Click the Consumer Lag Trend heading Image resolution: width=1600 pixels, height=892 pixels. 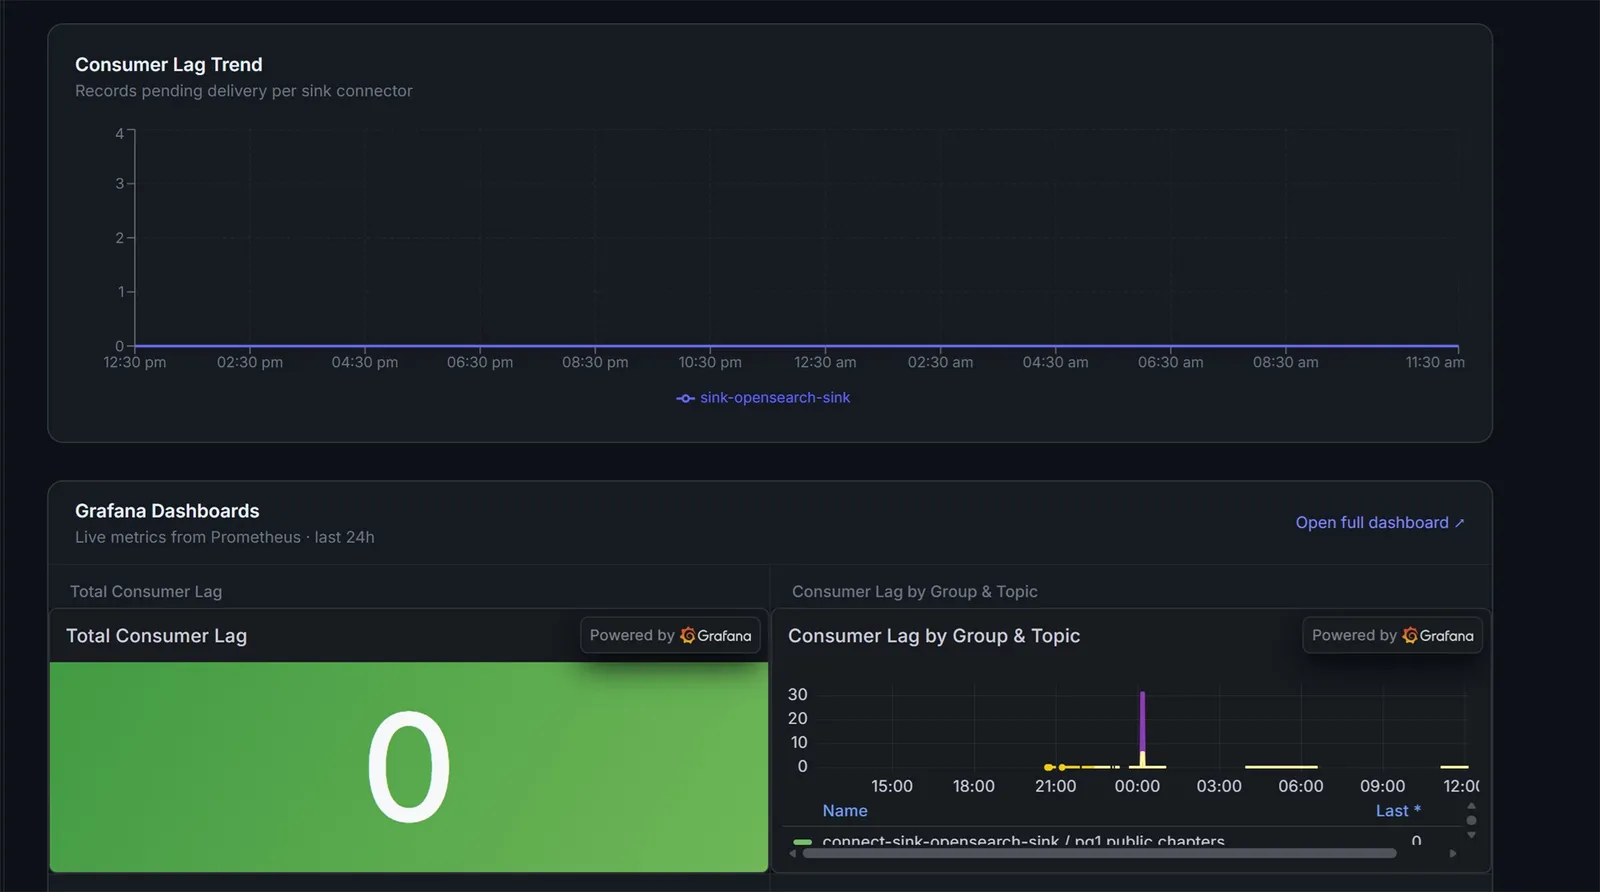[x=169, y=64]
